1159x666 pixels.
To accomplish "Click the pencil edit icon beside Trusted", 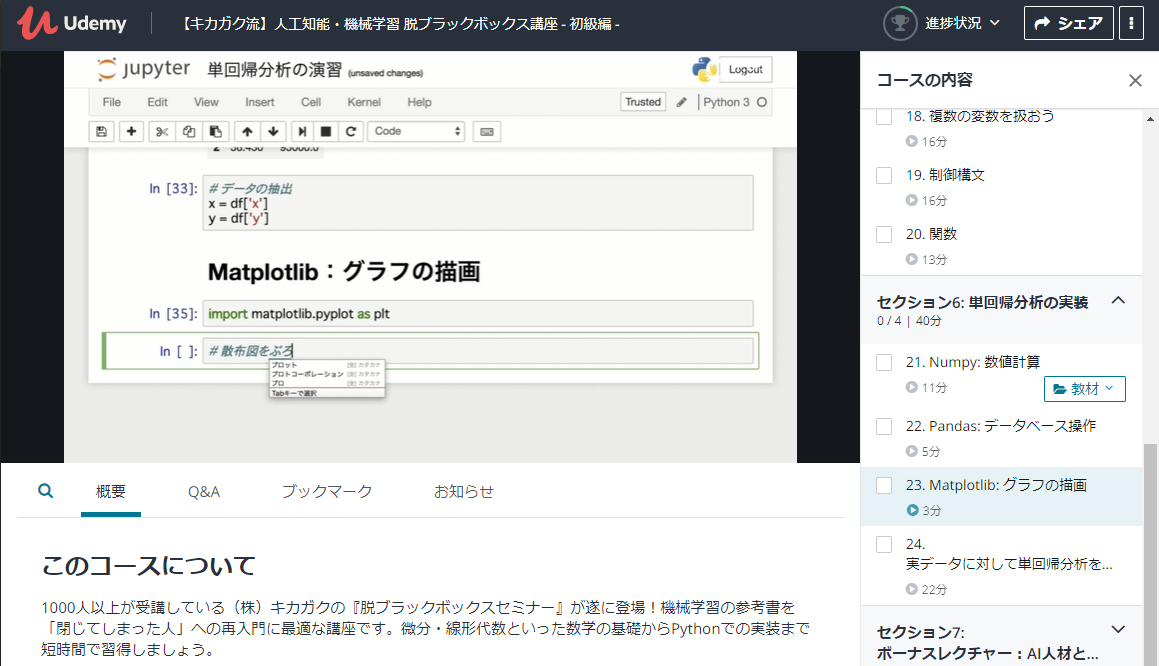I will pyautogui.click(x=682, y=102).
